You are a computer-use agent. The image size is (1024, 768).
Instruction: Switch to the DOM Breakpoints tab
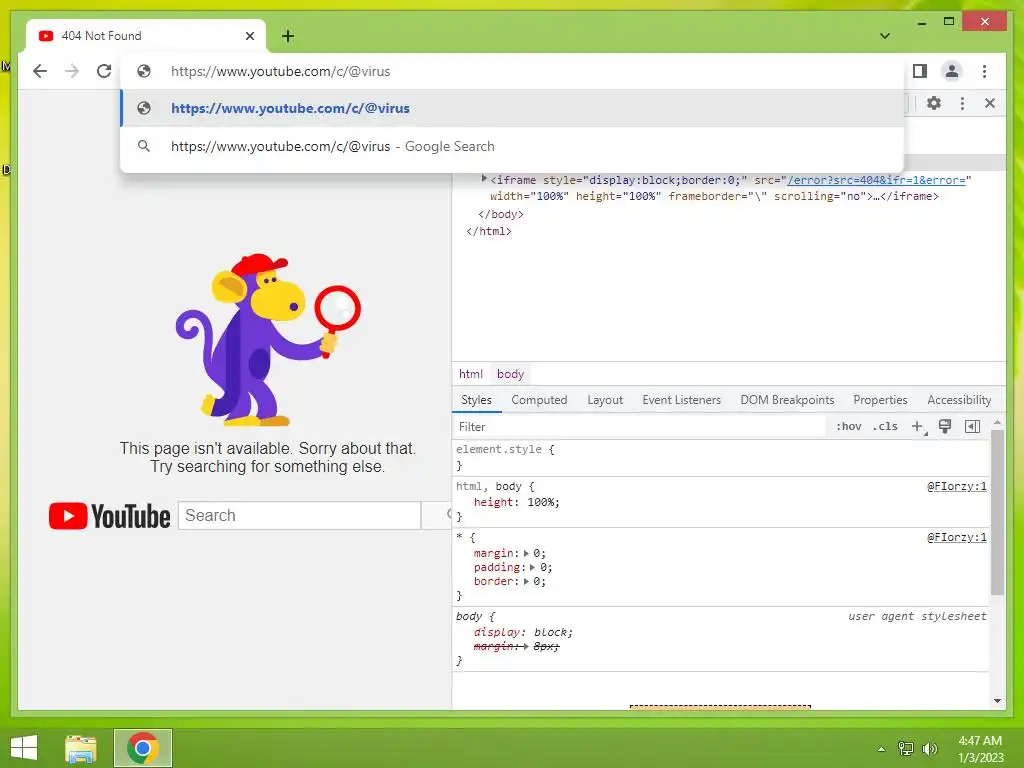[787, 400]
